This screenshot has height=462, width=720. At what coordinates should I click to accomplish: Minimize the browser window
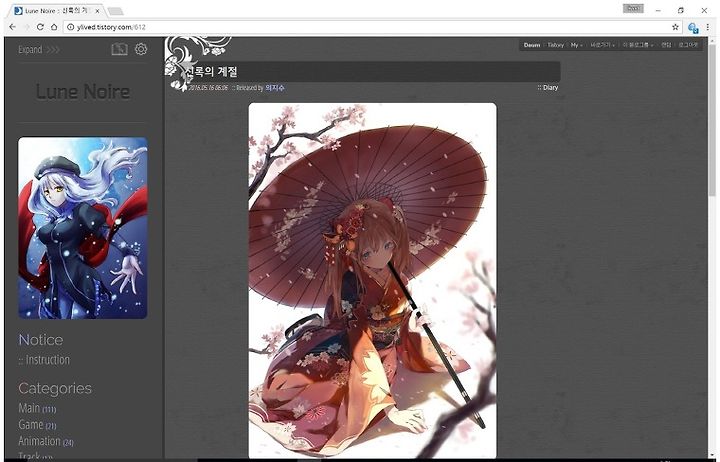658,10
